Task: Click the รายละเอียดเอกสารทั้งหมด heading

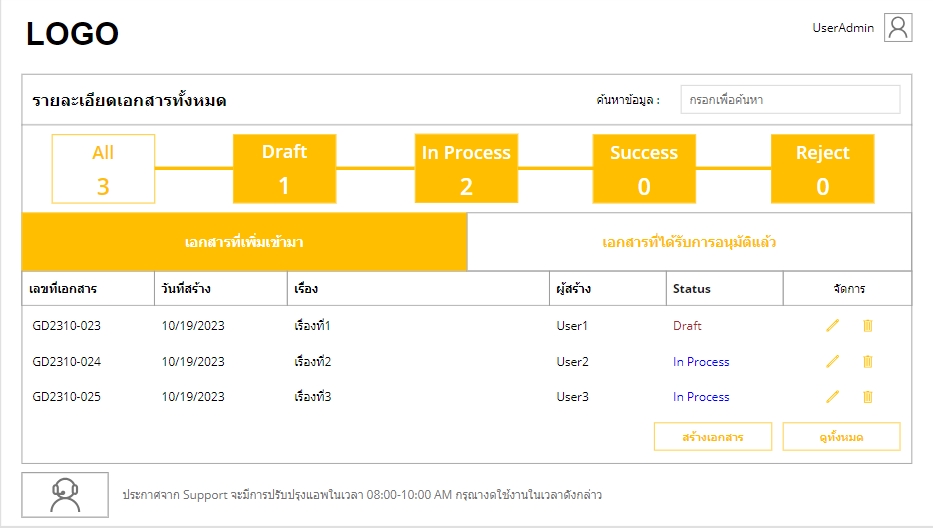Action: pyautogui.click(x=129, y=100)
